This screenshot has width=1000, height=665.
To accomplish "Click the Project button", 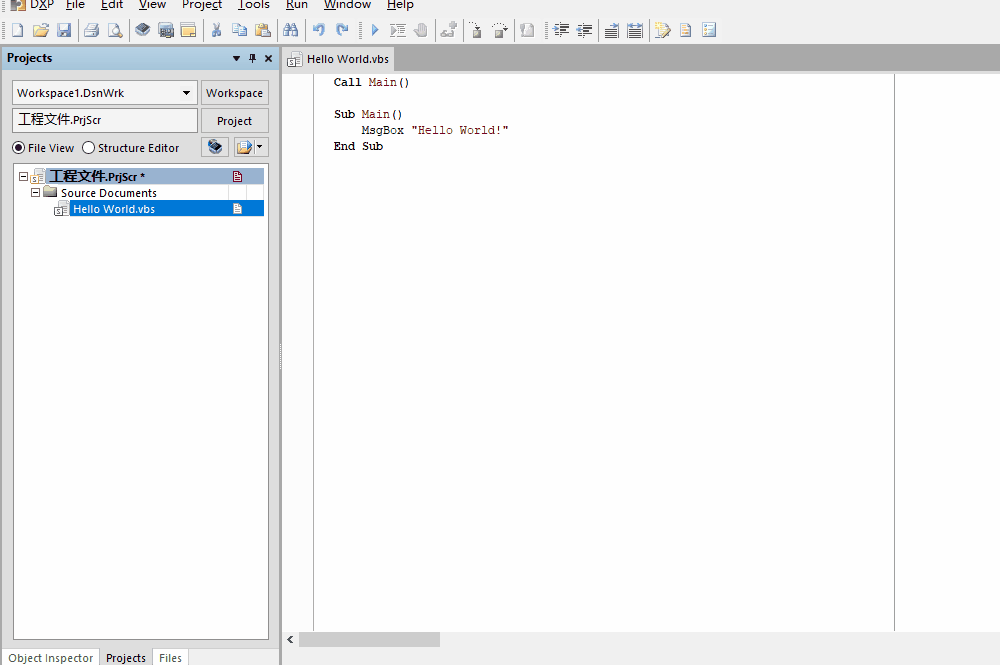I will (x=234, y=121).
